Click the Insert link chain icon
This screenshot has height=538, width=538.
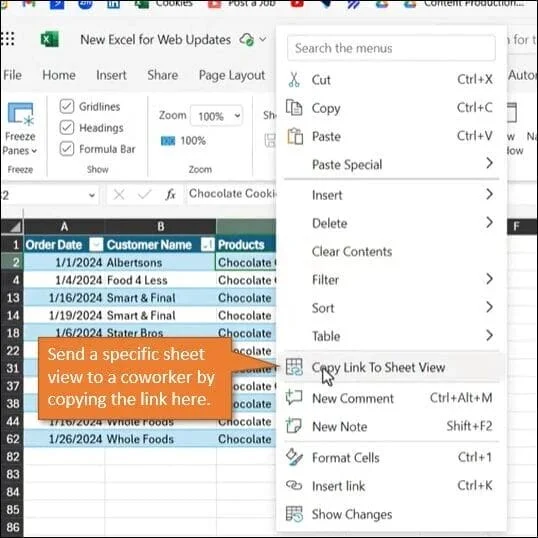[294, 486]
